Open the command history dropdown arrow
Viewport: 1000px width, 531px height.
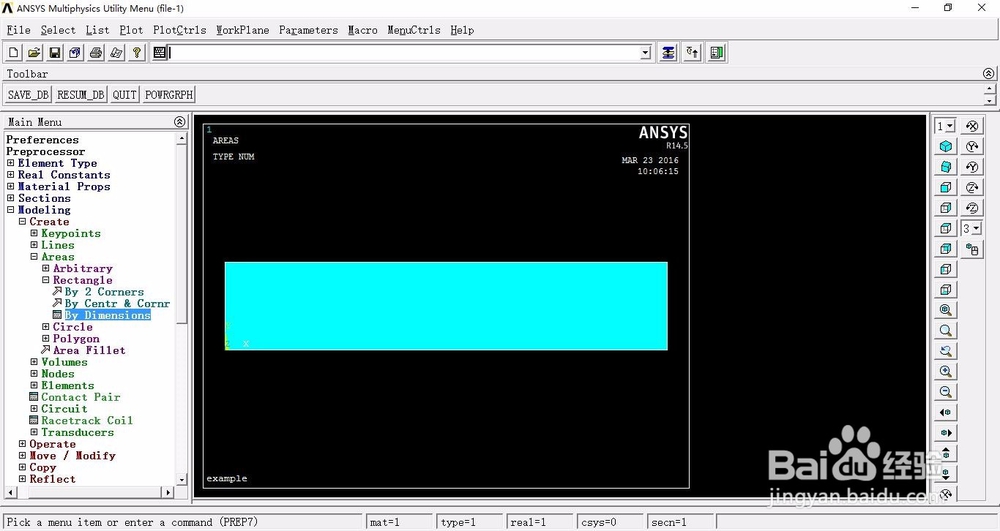click(x=645, y=53)
